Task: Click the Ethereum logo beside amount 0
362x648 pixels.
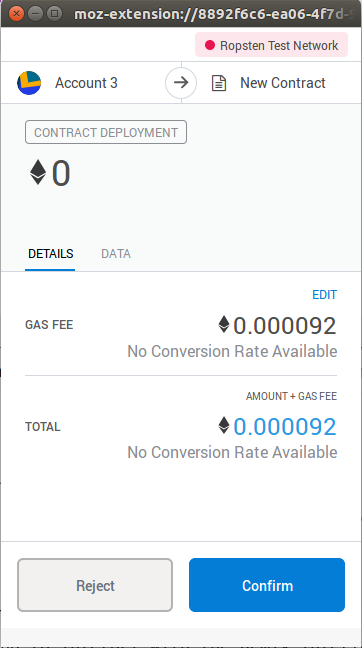Action: 38,172
